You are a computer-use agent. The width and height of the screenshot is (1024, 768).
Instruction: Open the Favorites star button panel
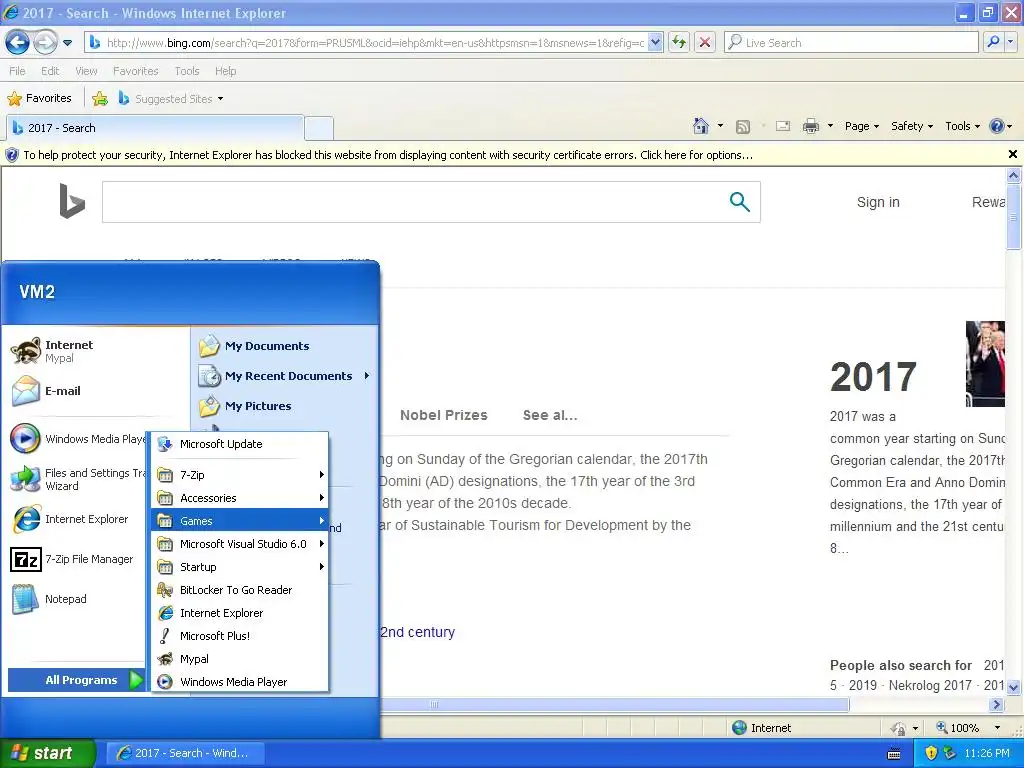coord(39,99)
